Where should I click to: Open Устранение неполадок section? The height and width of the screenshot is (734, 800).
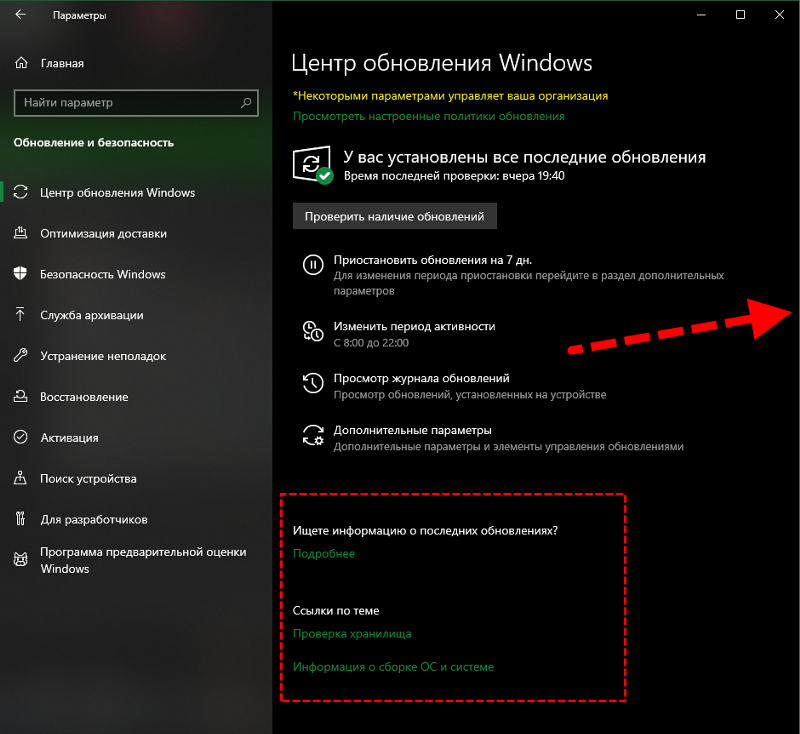point(103,356)
